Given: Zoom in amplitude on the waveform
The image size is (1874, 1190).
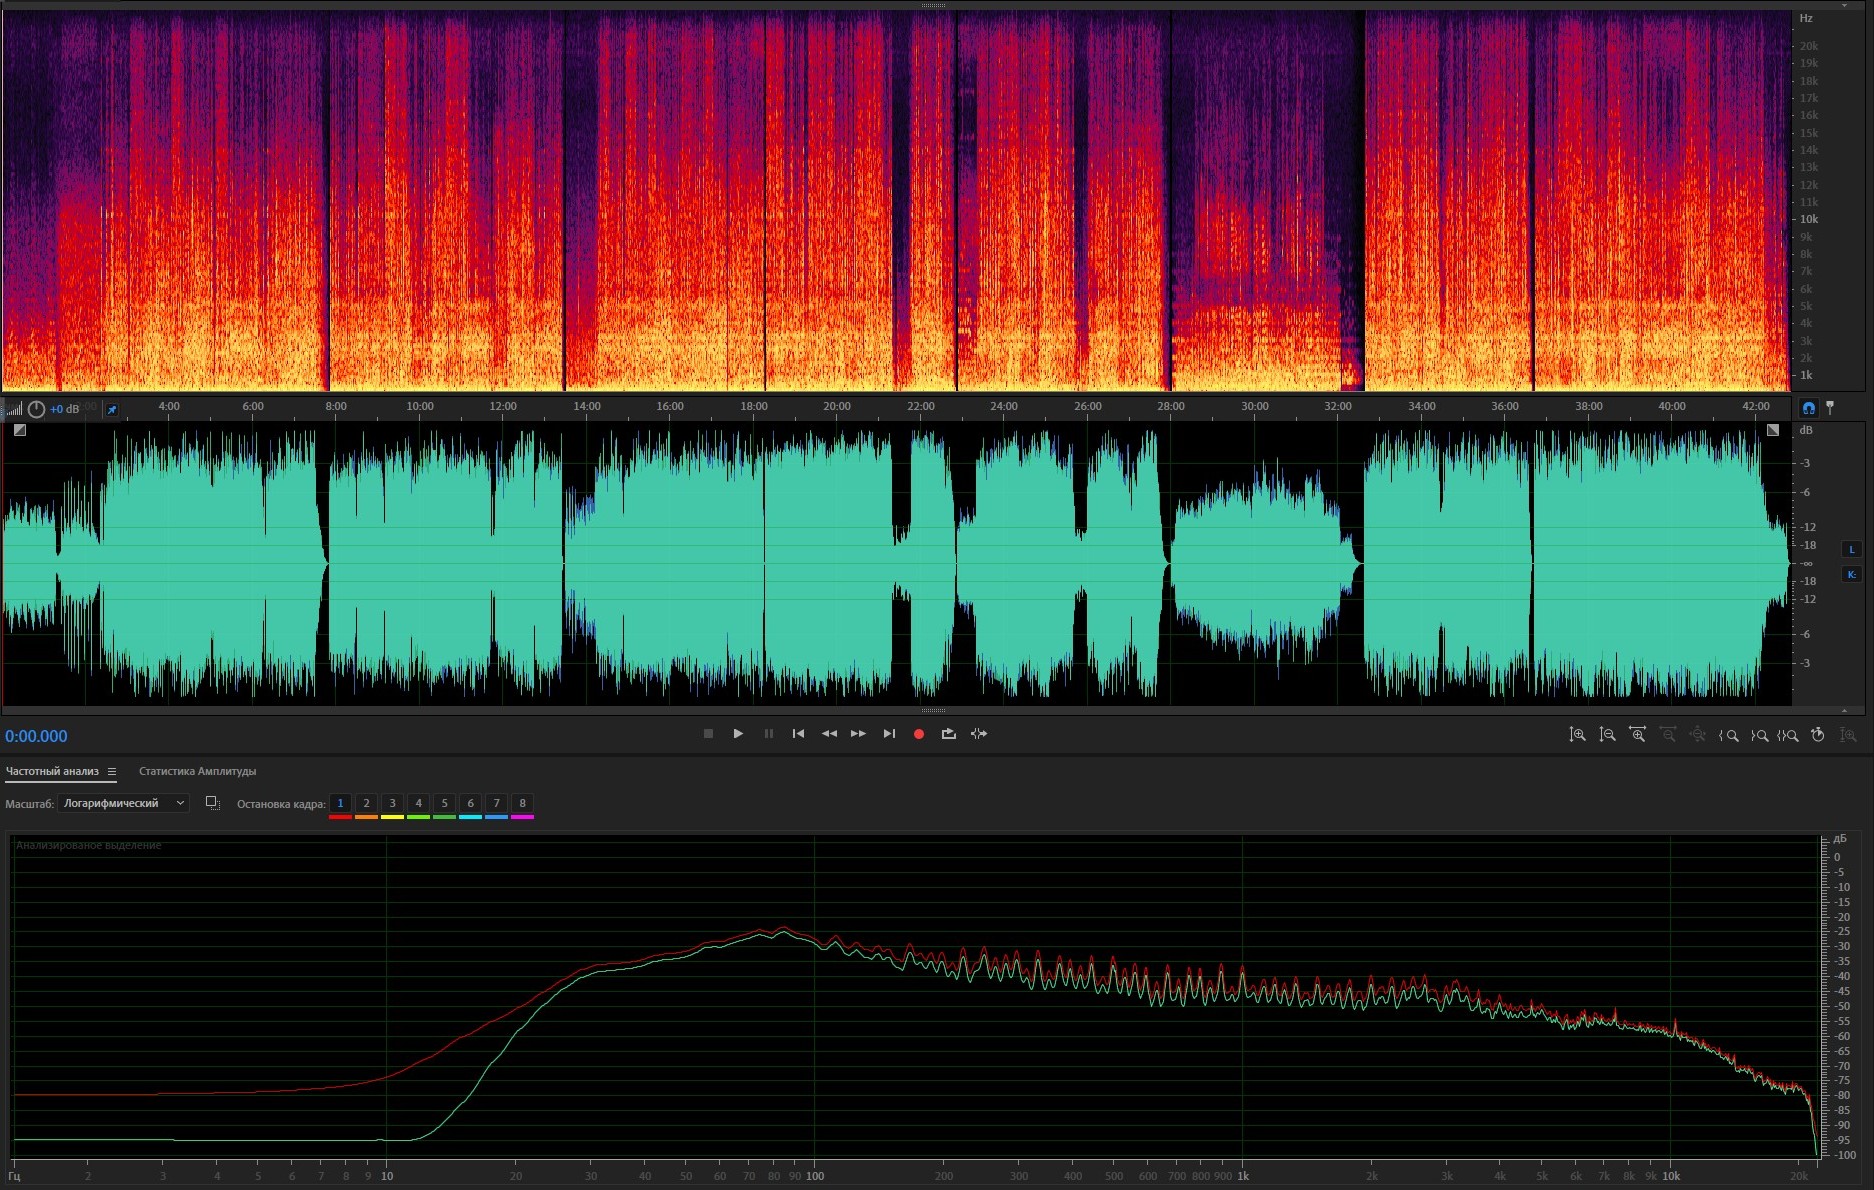Looking at the screenshot, I should 1577,735.
